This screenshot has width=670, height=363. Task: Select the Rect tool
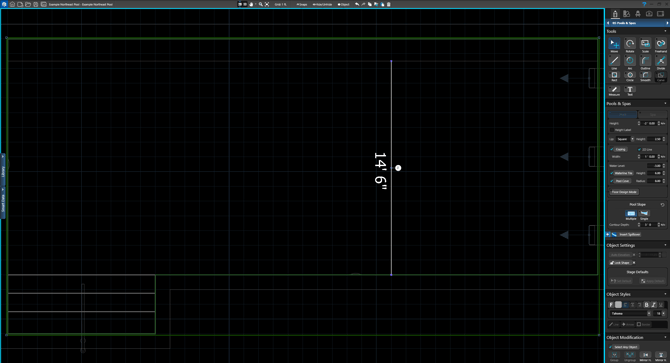point(614,76)
